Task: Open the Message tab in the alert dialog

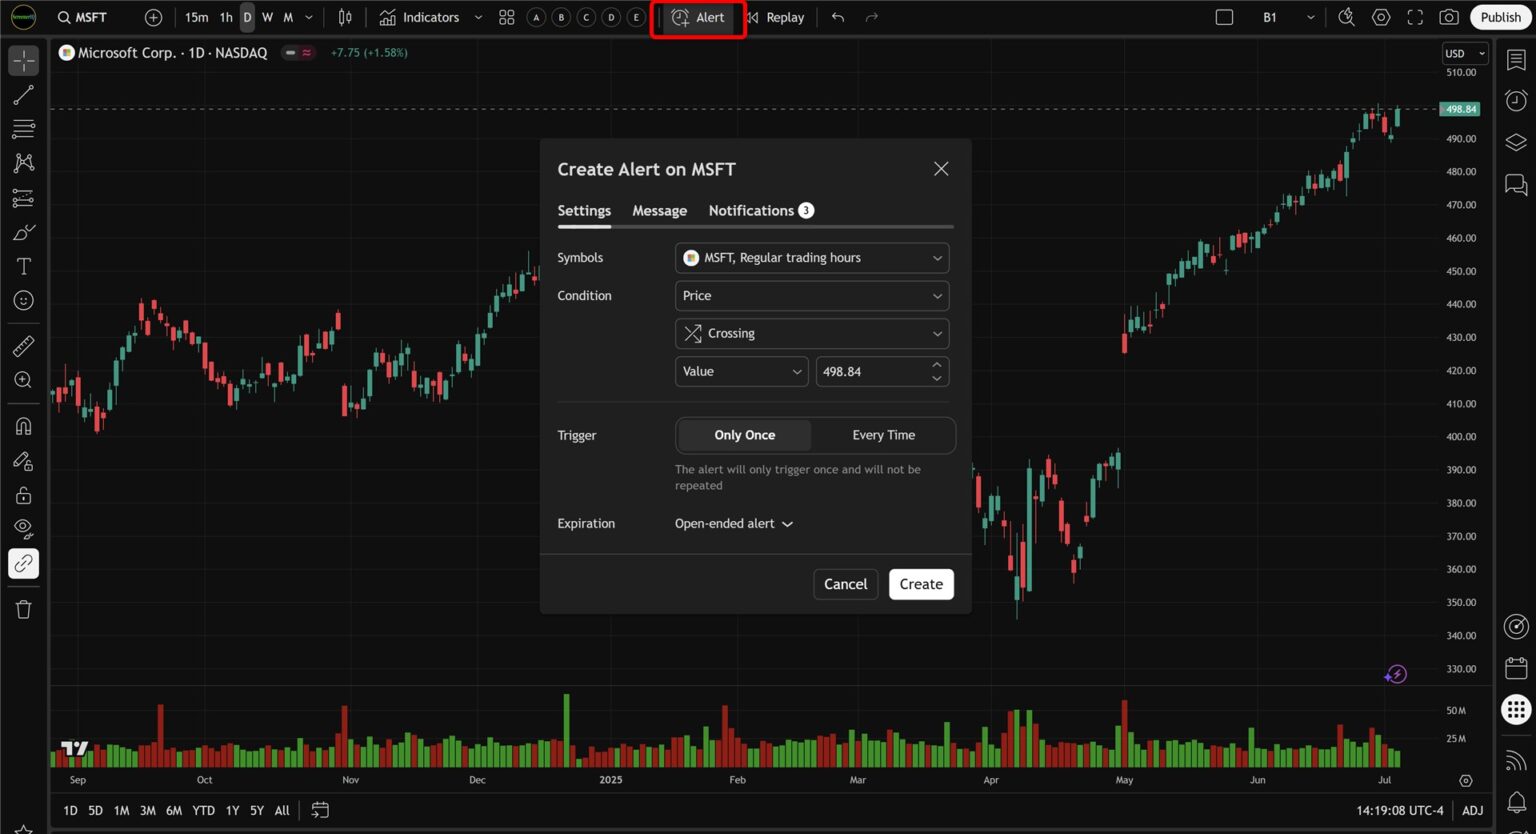Action: click(x=659, y=210)
